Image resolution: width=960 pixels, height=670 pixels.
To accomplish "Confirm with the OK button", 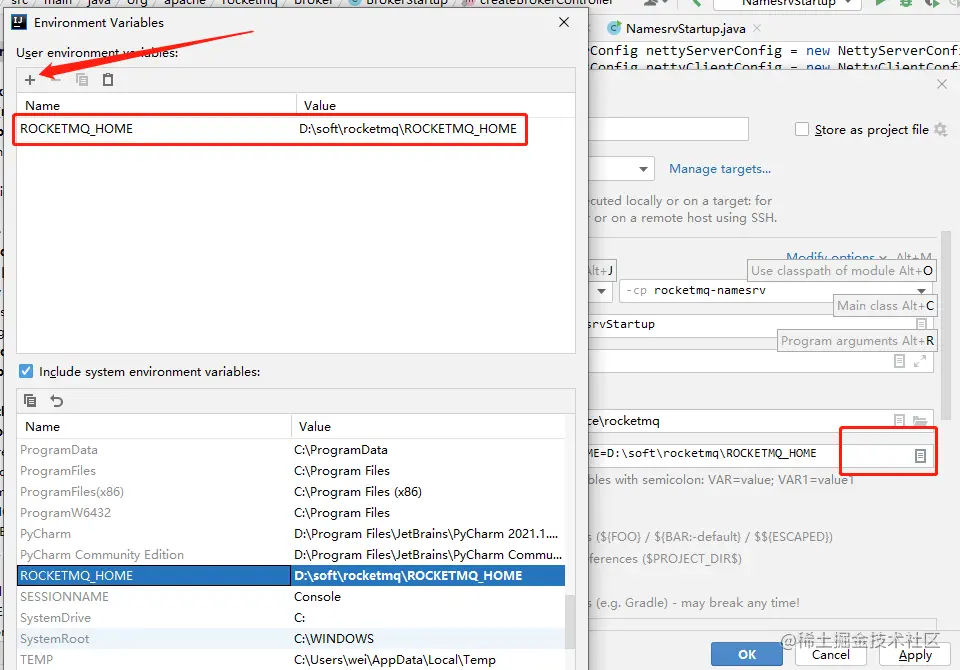I will point(746,654).
